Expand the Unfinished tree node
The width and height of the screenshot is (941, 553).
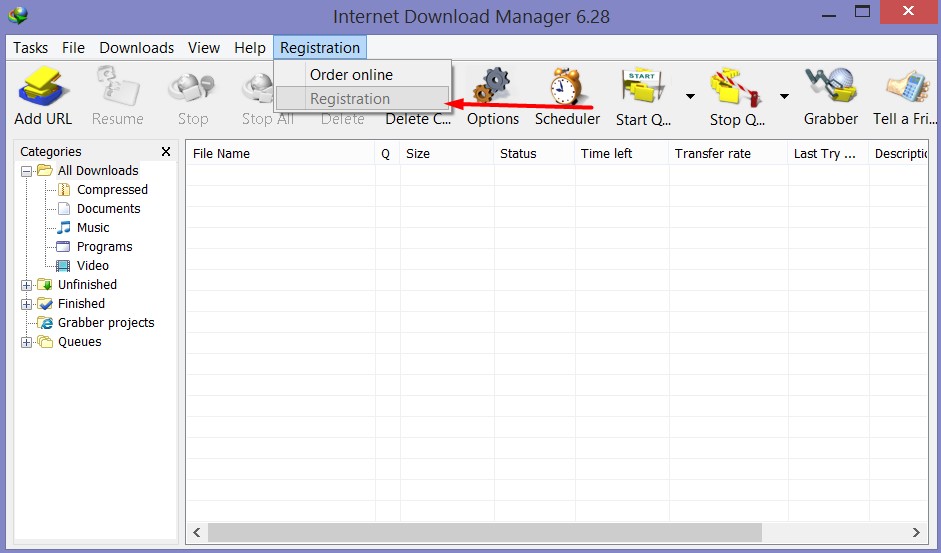click(x=26, y=285)
